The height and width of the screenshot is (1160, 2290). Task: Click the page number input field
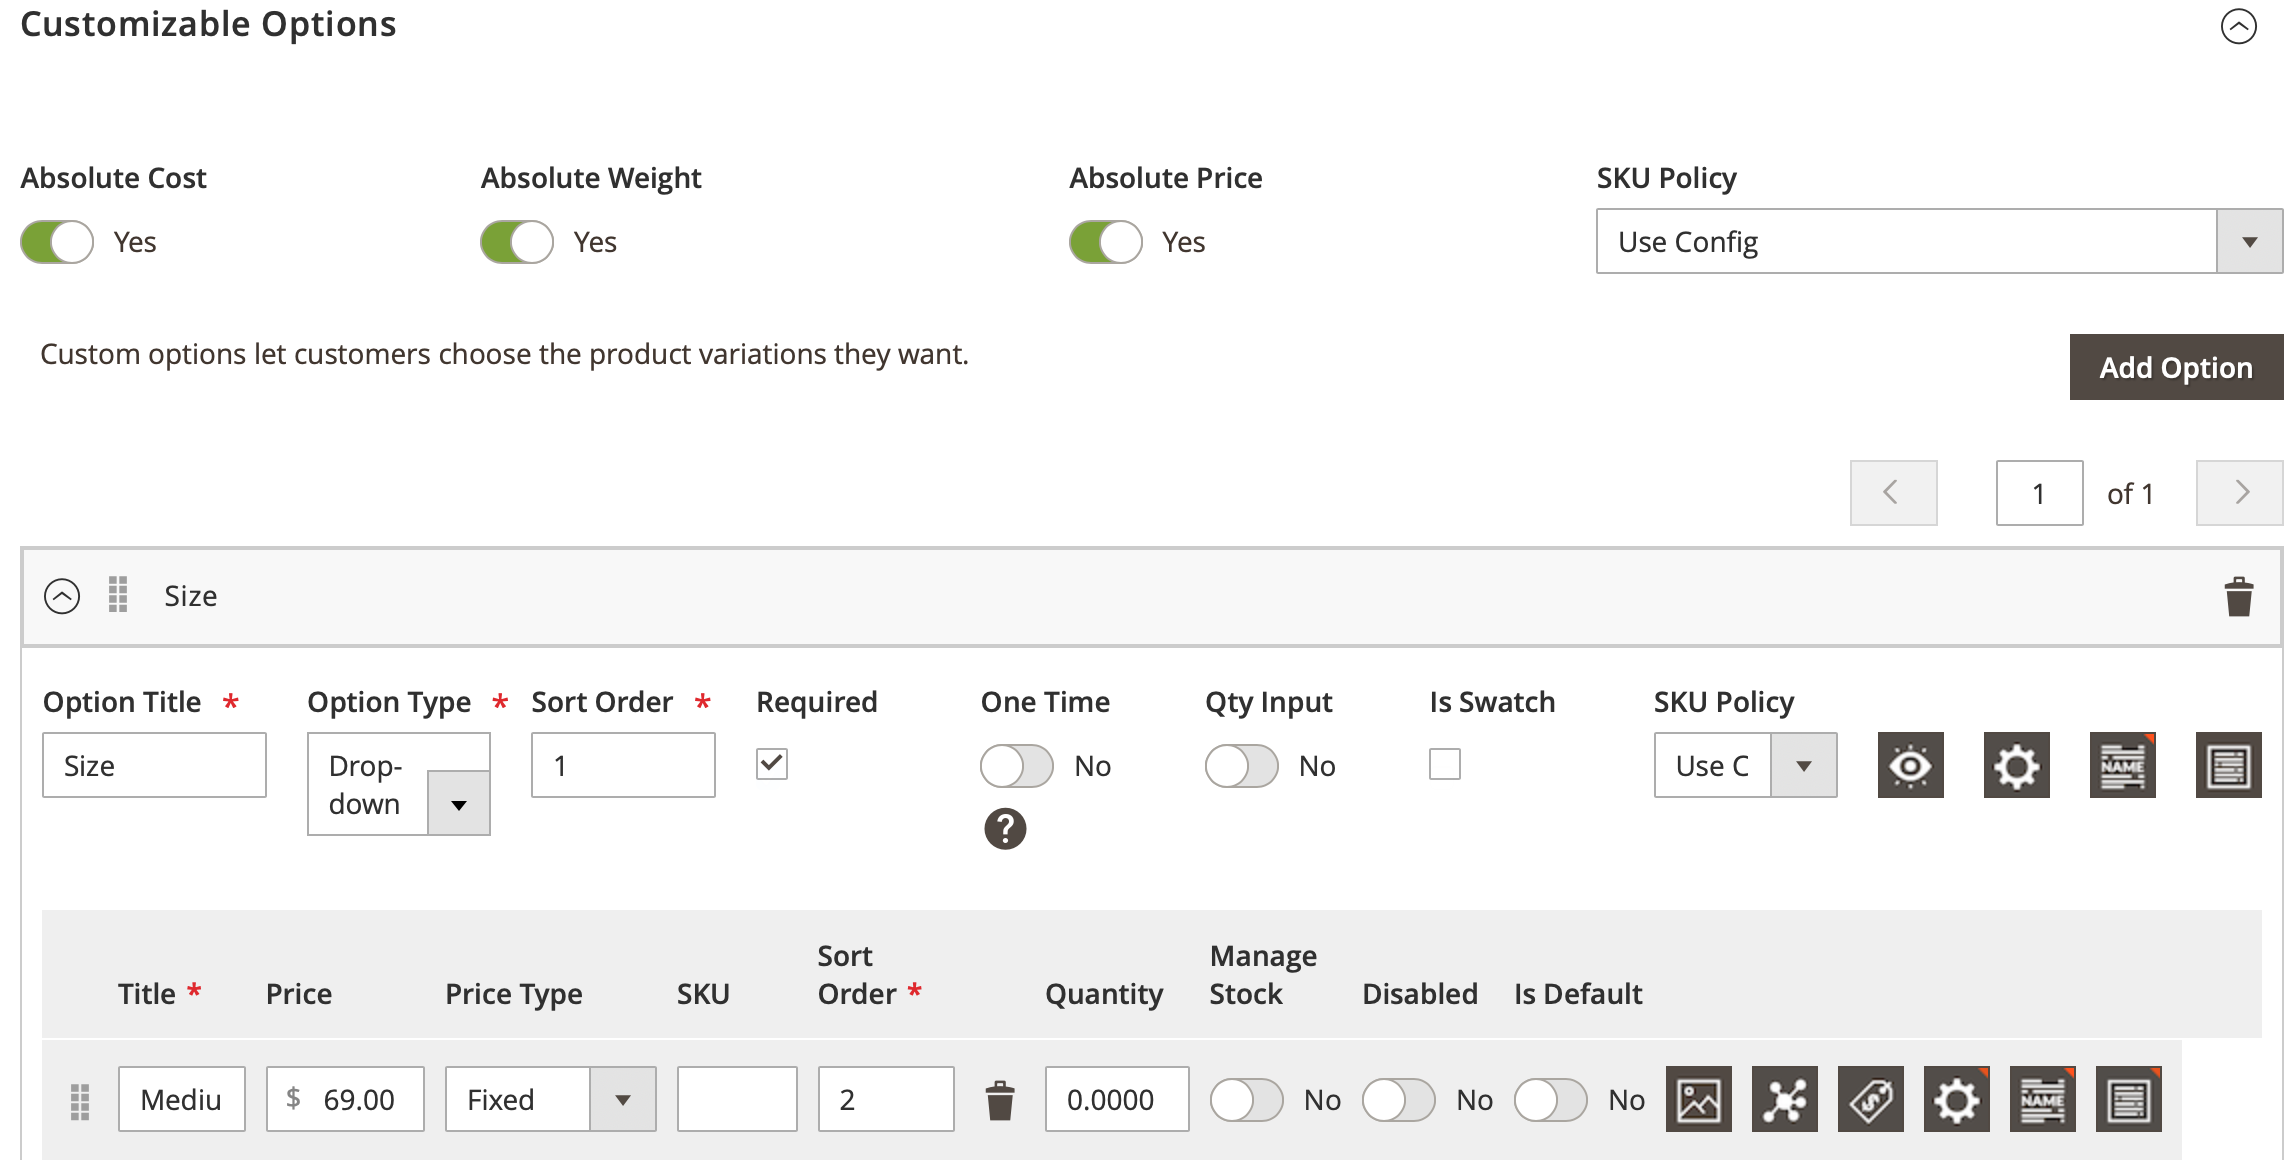2039,493
